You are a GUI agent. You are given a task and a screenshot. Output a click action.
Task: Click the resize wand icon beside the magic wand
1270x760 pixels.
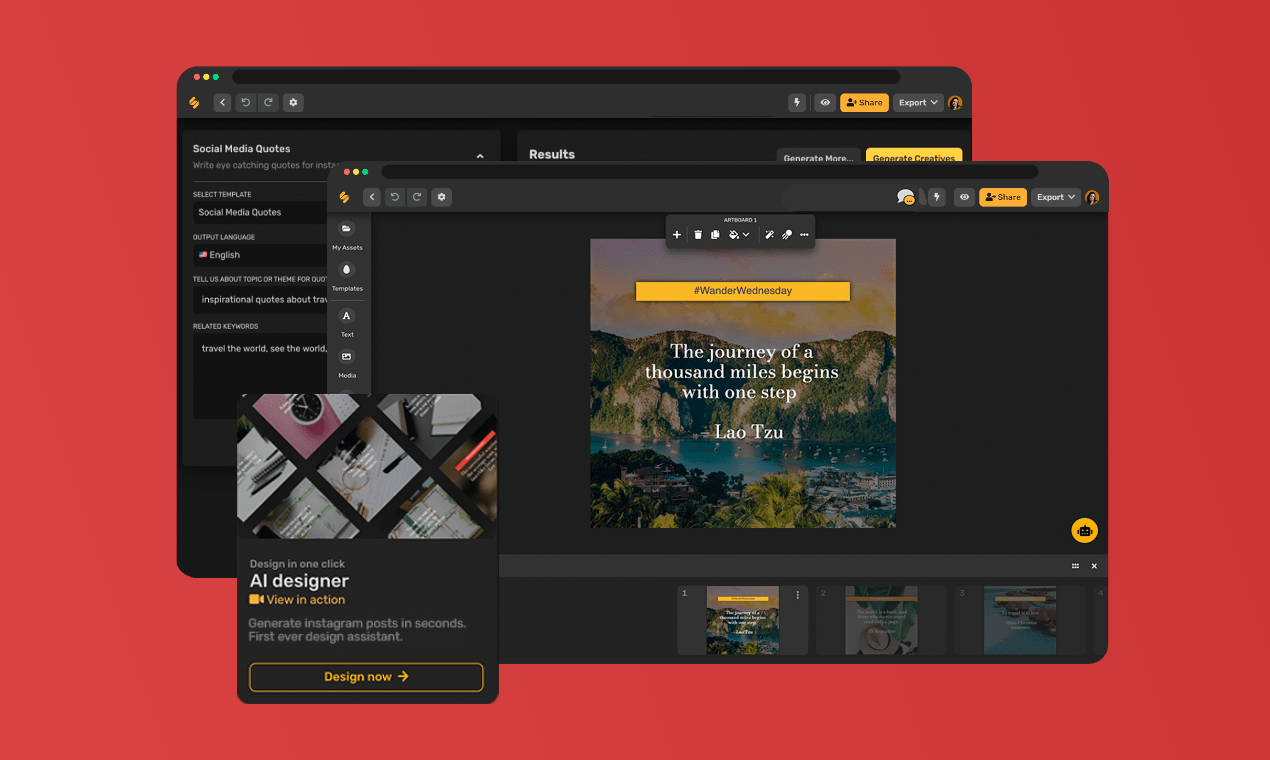(787, 235)
